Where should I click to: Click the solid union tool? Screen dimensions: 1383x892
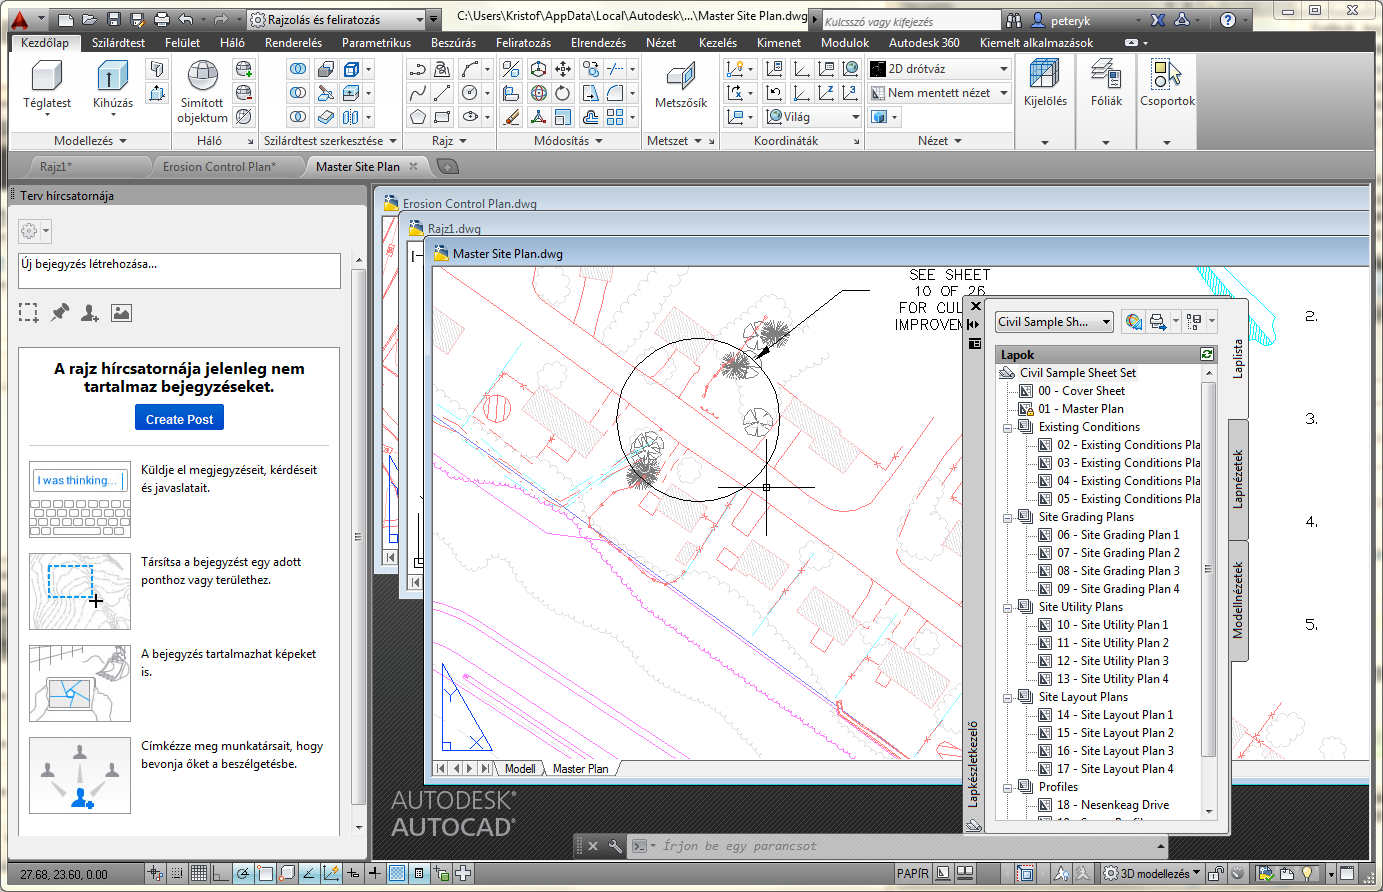[x=298, y=69]
